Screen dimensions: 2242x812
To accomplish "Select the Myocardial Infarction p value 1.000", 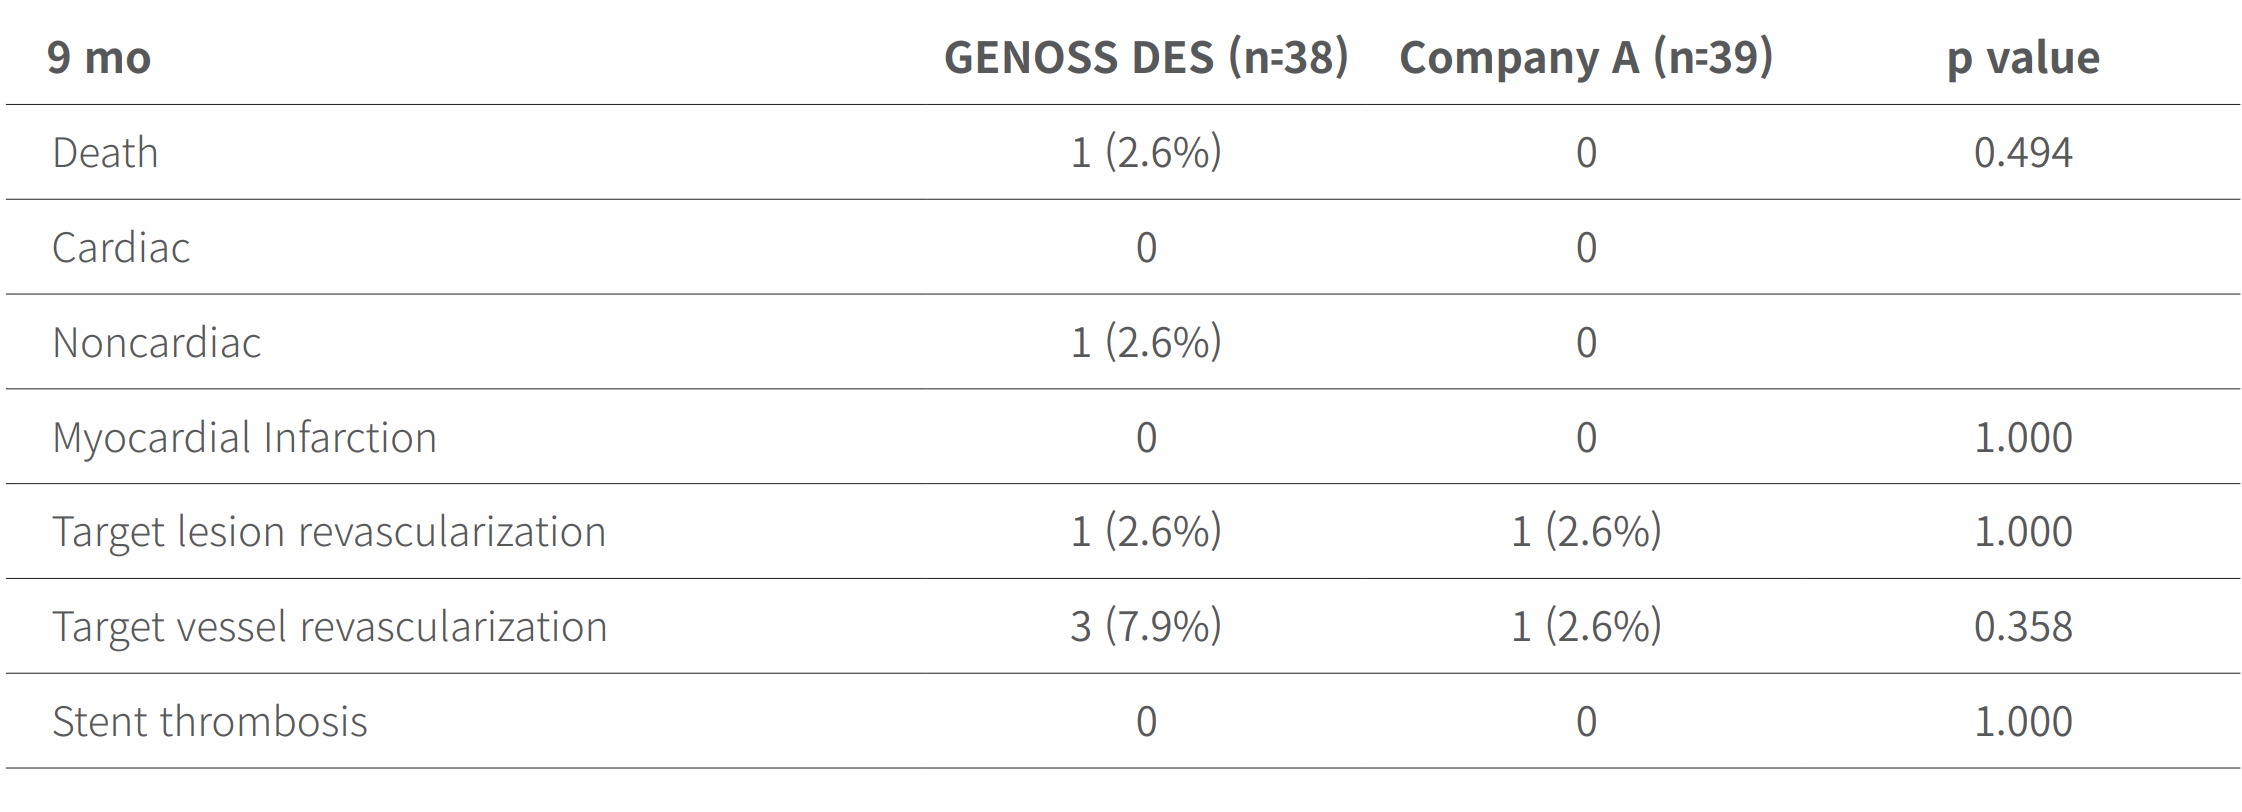I will click(x=2022, y=438).
